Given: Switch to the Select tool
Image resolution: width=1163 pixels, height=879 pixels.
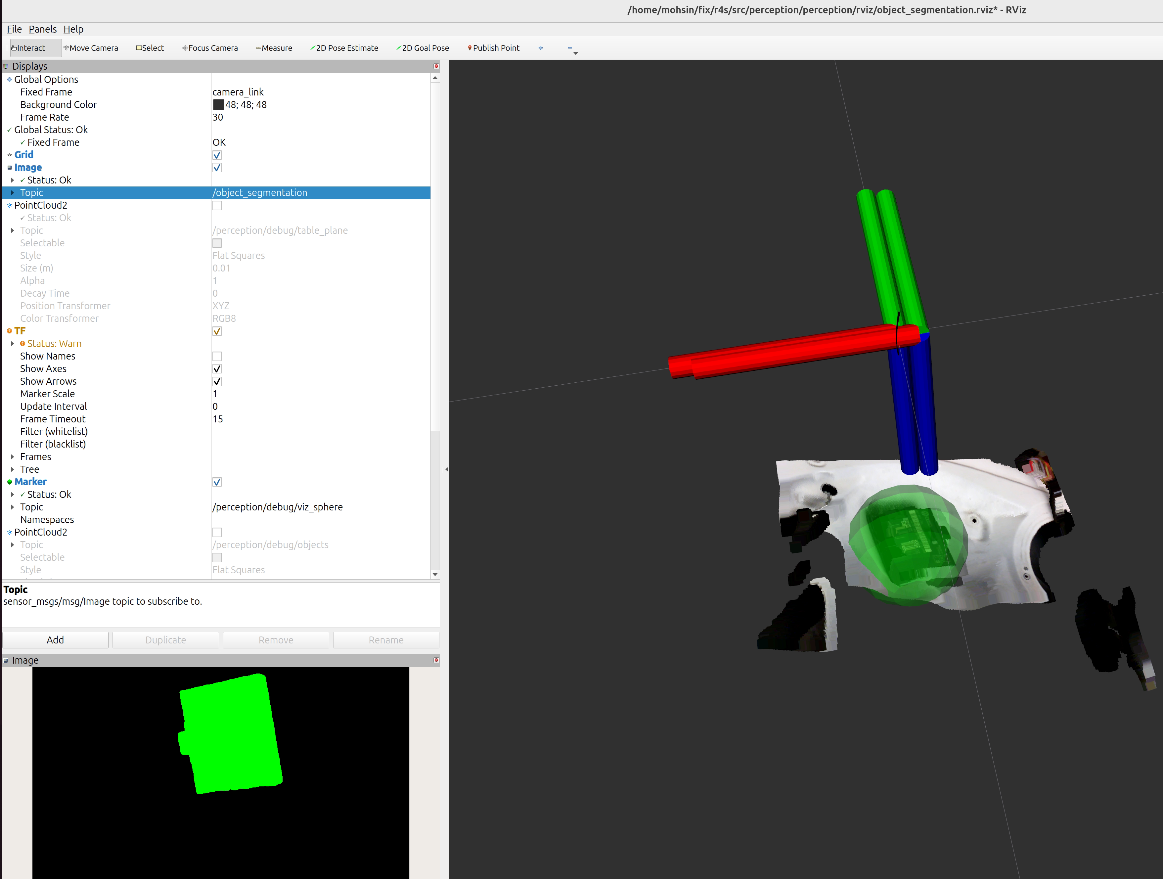Looking at the screenshot, I should click(x=149, y=47).
